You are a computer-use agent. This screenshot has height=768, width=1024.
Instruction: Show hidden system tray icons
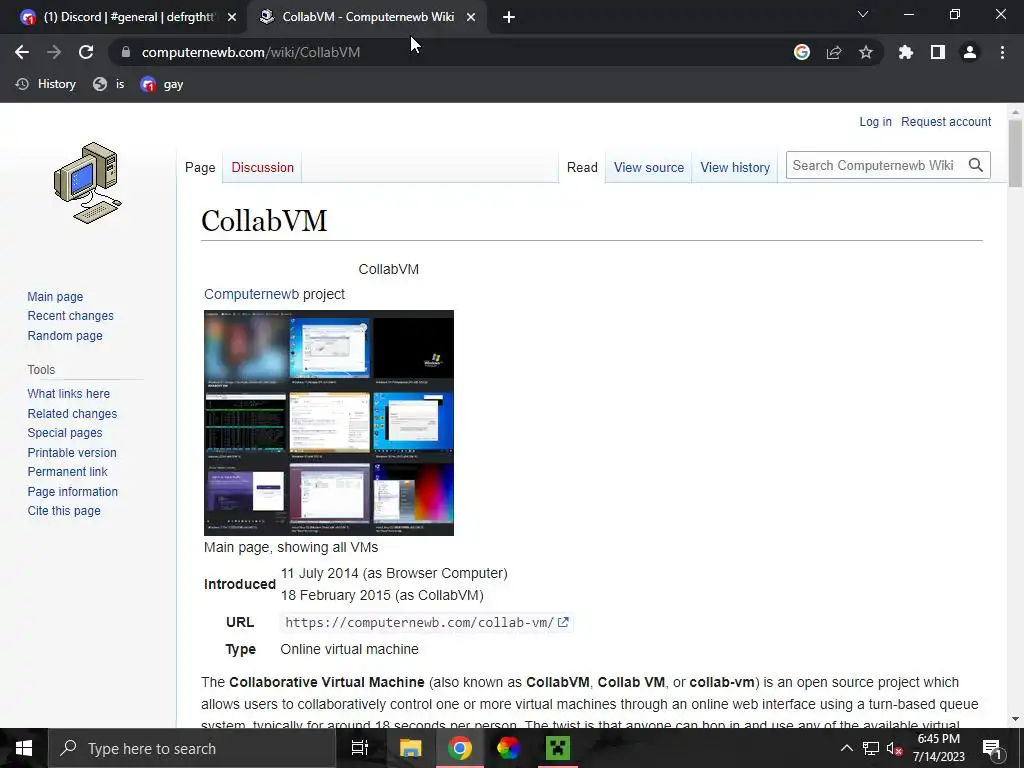[x=846, y=748]
